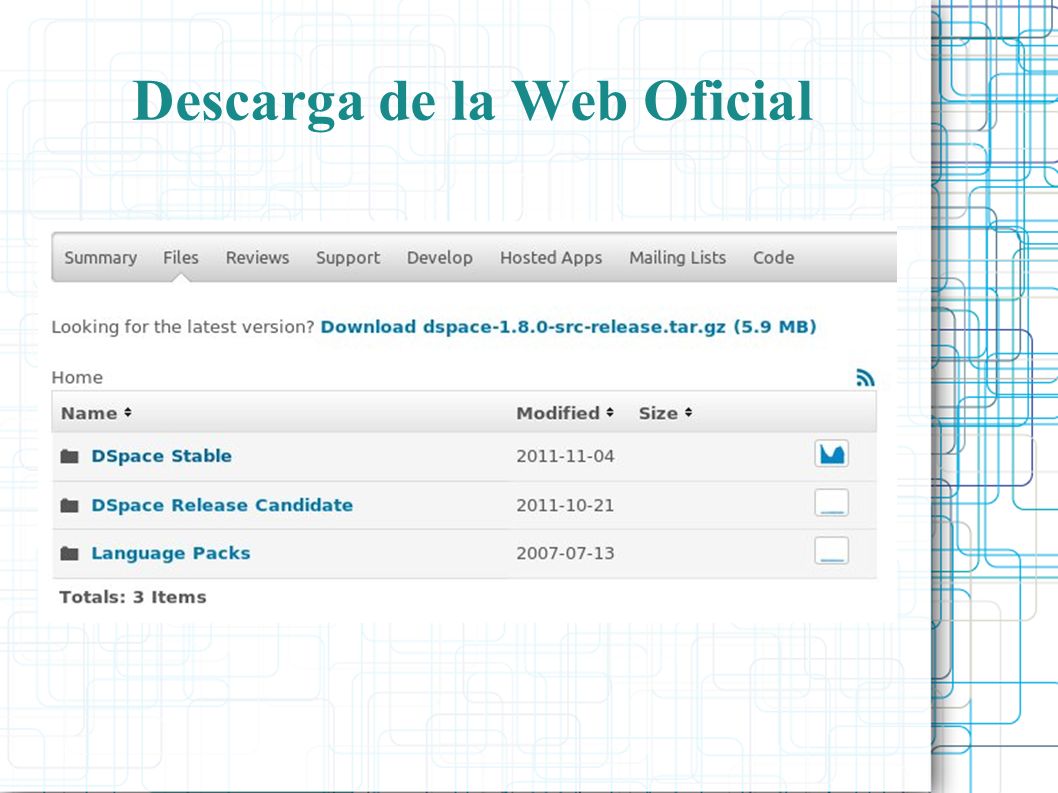Click the DSpace Release Candidate folder icon
The width and height of the screenshot is (1058, 793).
[69, 505]
